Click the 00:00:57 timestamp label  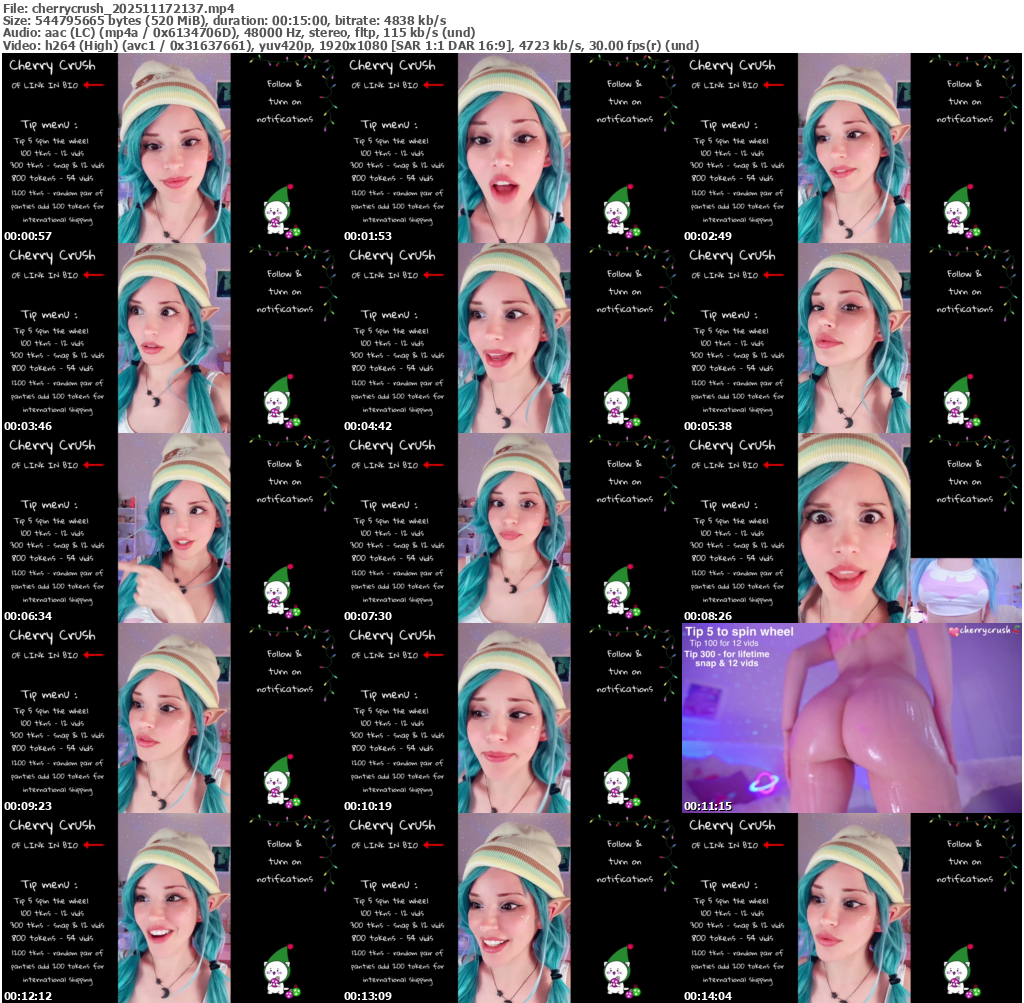pyautogui.click(x=27, y=237)
